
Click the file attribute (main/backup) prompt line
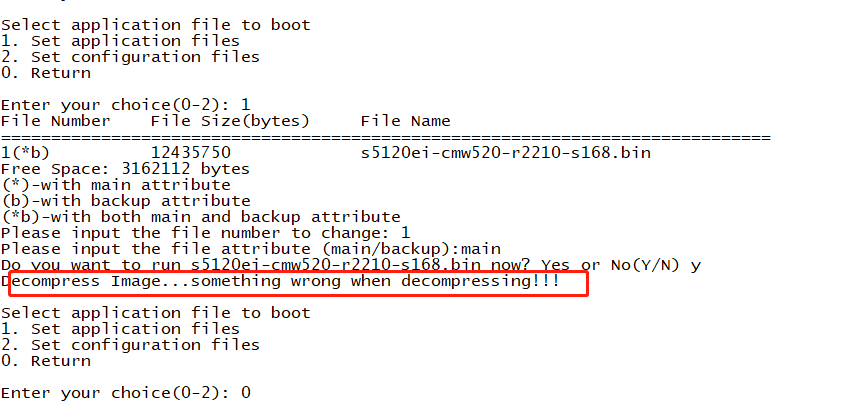coord(250,249)
